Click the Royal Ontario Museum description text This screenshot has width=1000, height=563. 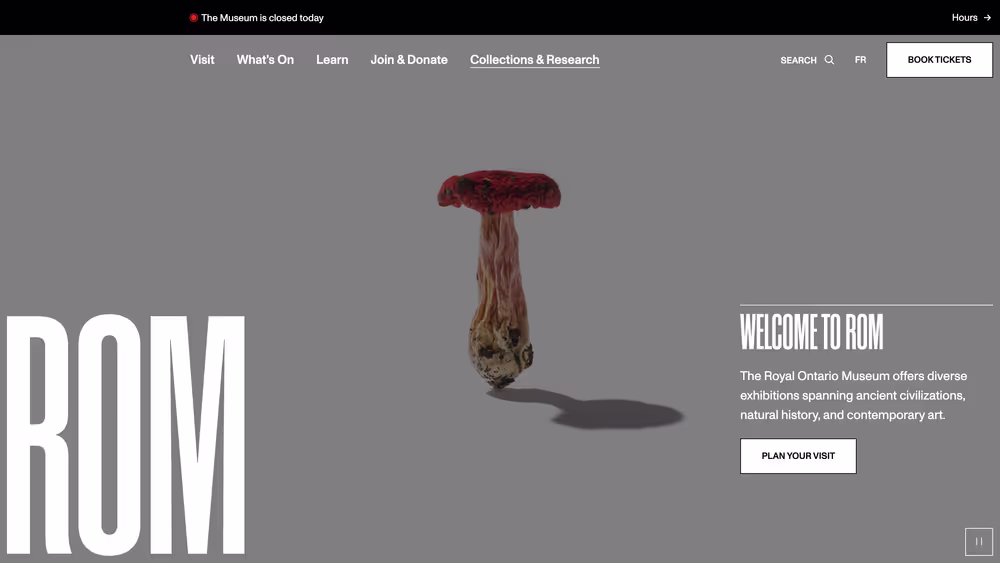click(853, 395)
